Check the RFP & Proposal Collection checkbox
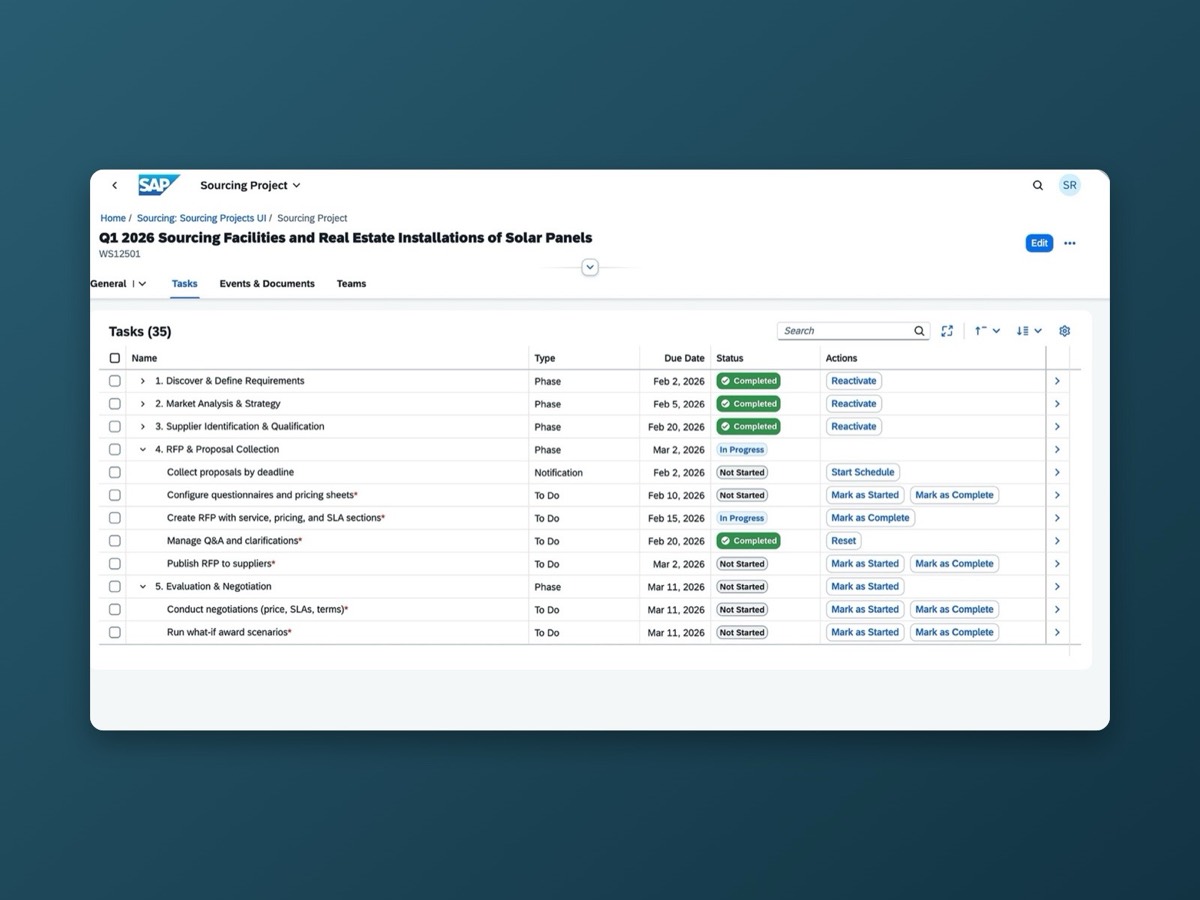The image size is (1200, 900). click(x=115, y=450)
